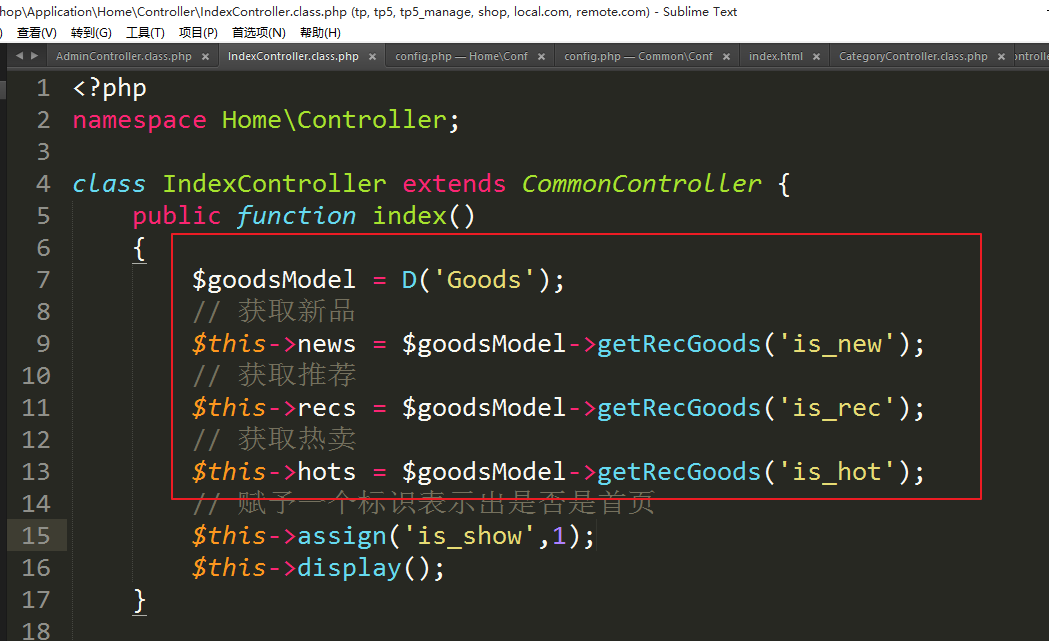1049x641 pixels.
Task: Open the 项目(P) menu
Action: (198, 33)
